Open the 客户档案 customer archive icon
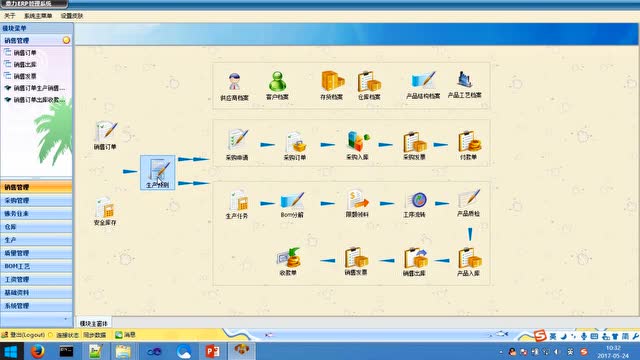 point(277,86)
